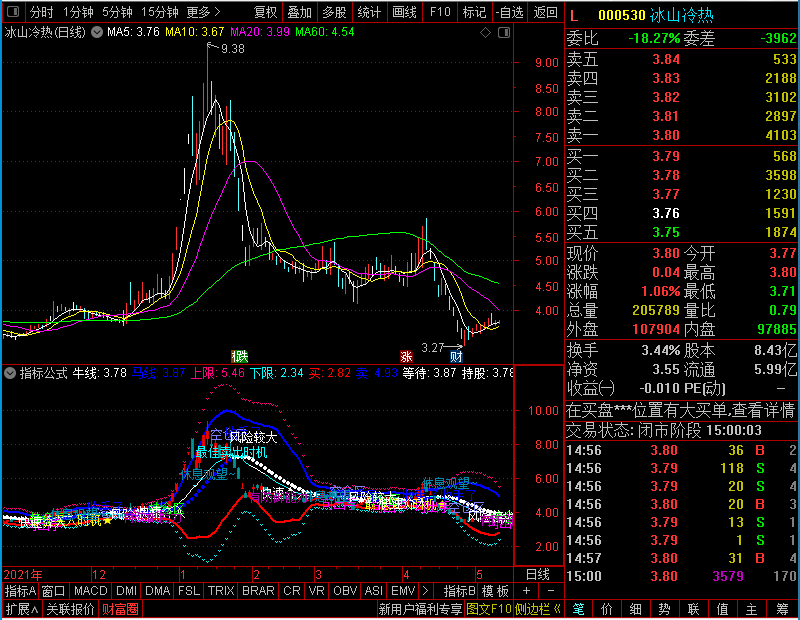Apply the MACD indicator
Viewport: 800px width, 620px height.
tap(91, 591)
